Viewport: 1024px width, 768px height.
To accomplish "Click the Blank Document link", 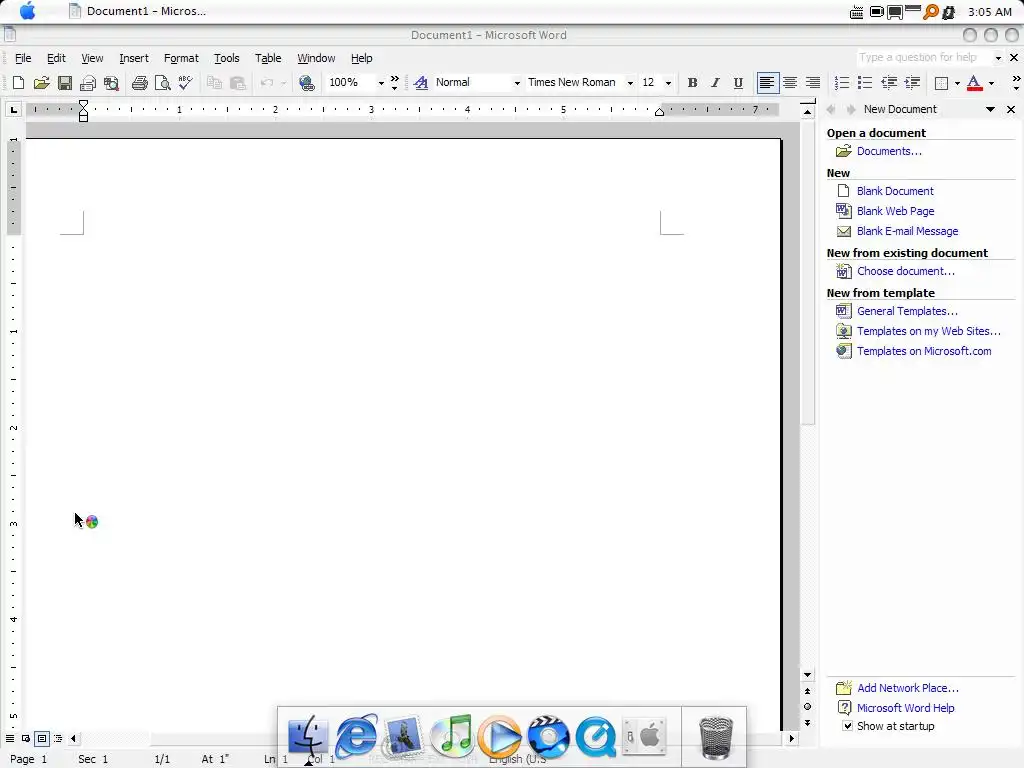I will [895, 191].
